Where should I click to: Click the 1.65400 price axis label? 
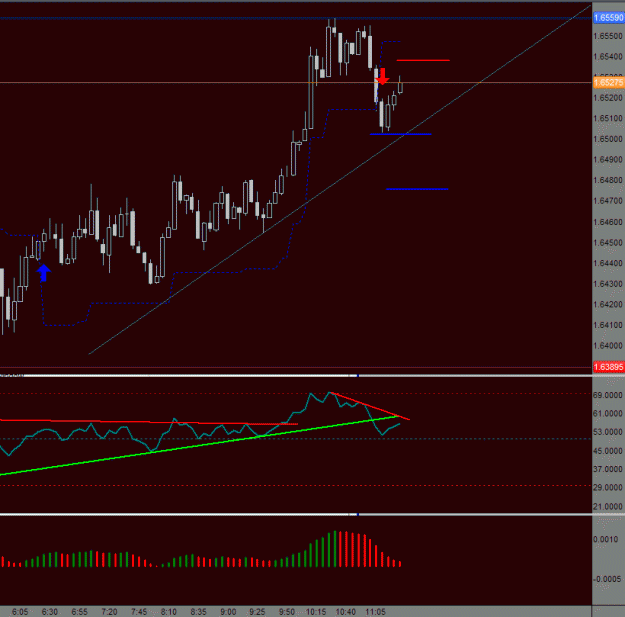(x=608, y=57)
